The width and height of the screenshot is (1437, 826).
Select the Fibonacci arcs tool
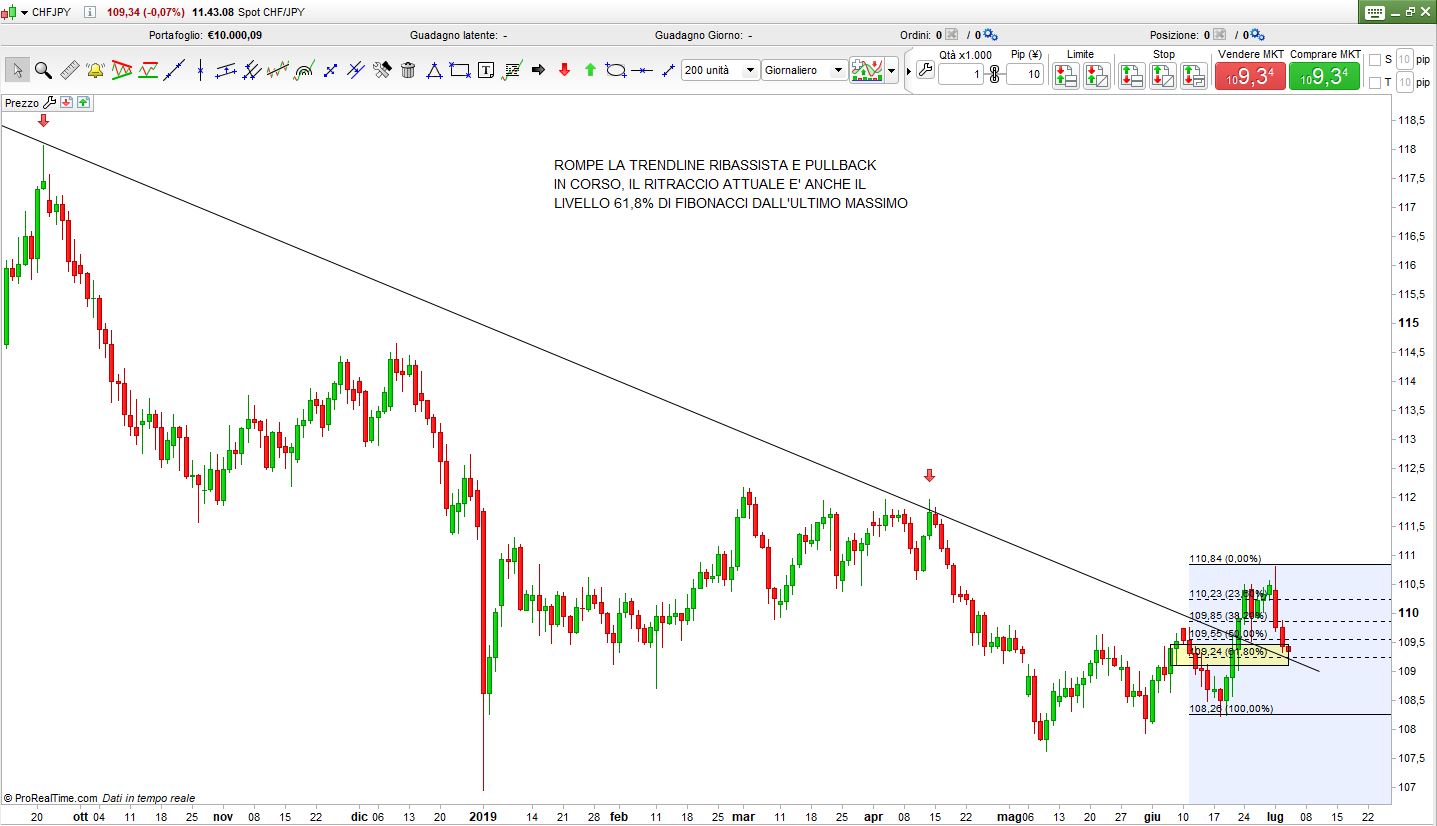304,70
